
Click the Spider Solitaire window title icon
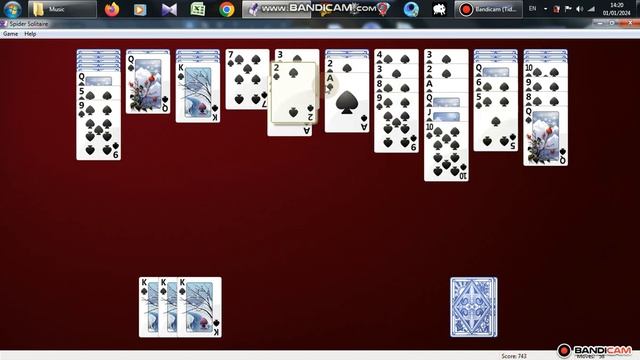coord(3,24)
